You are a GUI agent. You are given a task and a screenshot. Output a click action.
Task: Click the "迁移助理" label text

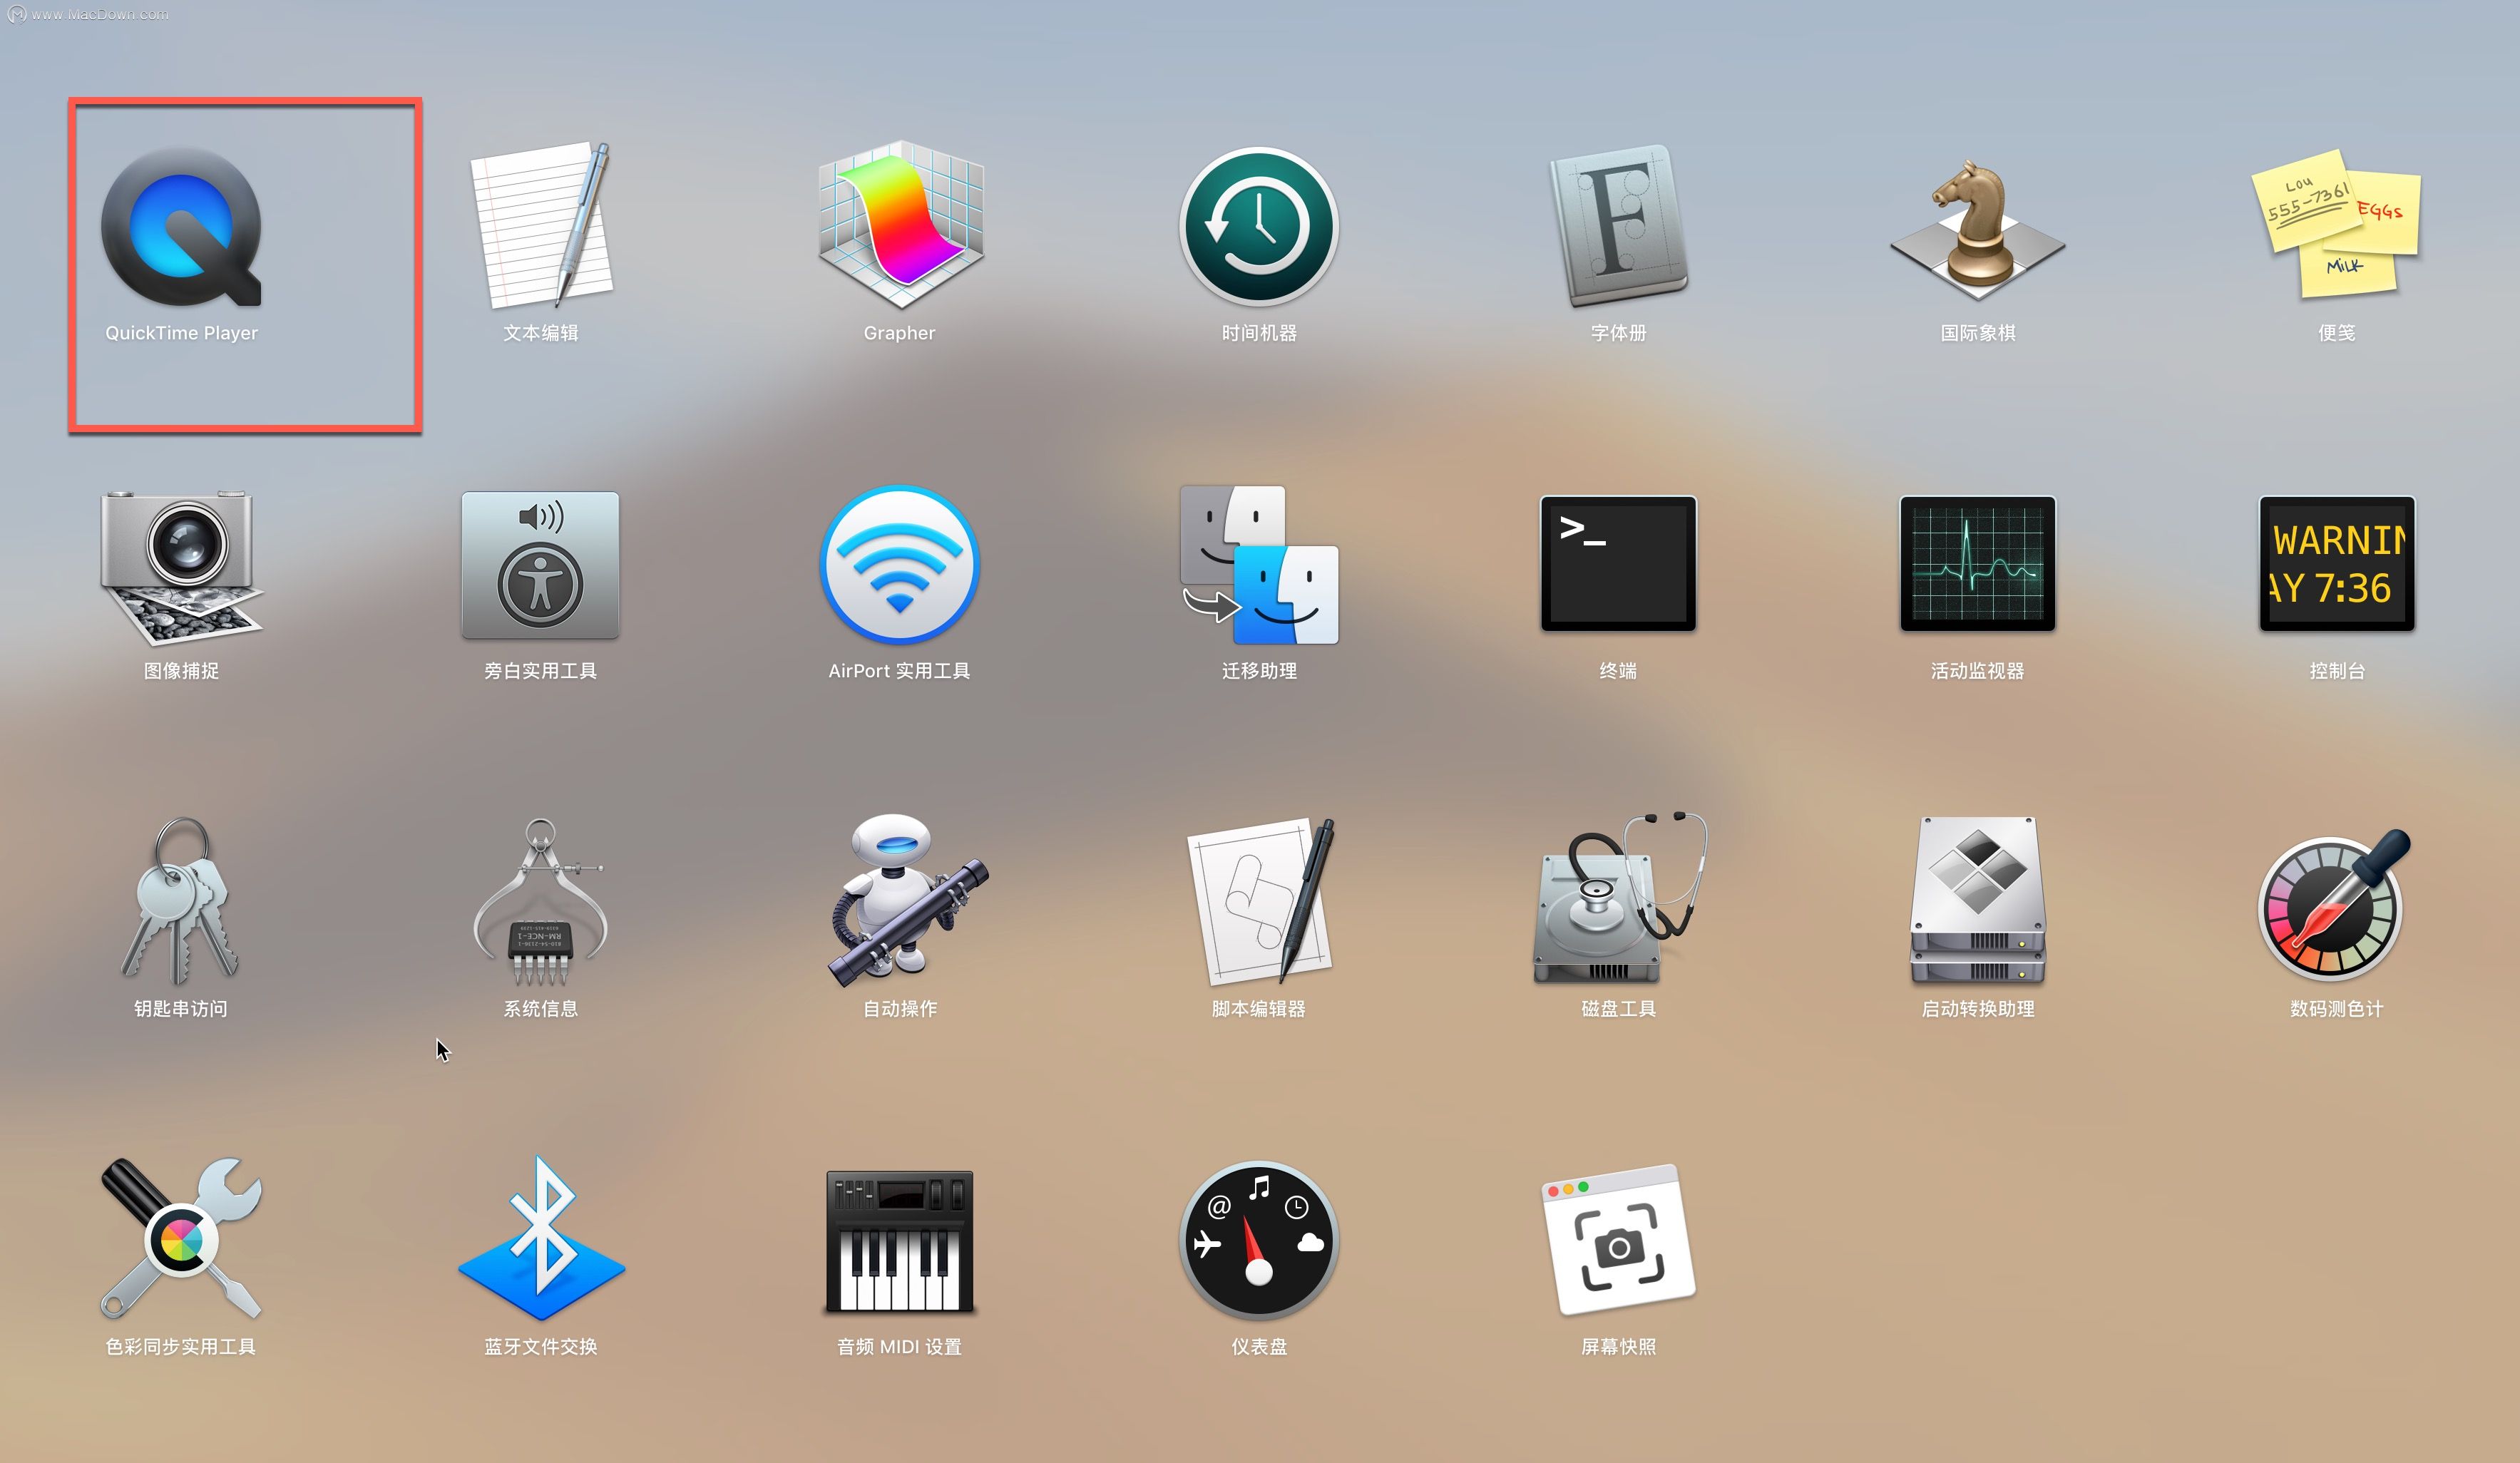(1259, 671)
